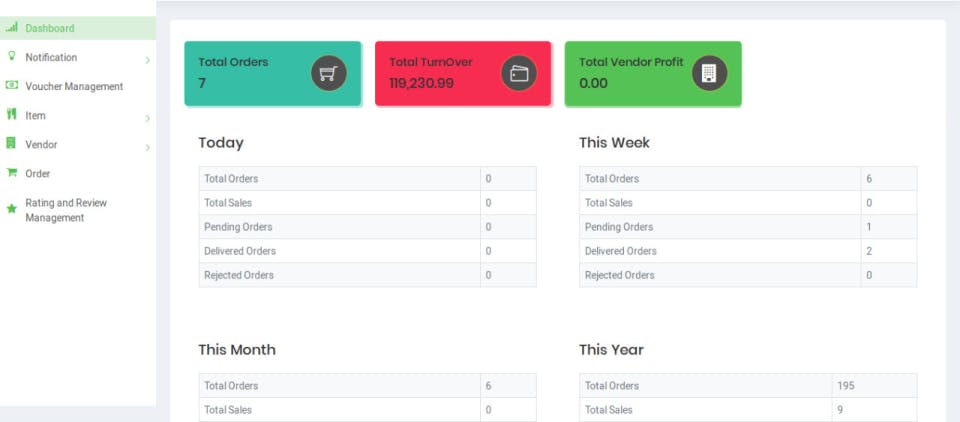Select the Total TurnOver summary card
The height and width of the screenshot is (422, 960).
point(463,73)
